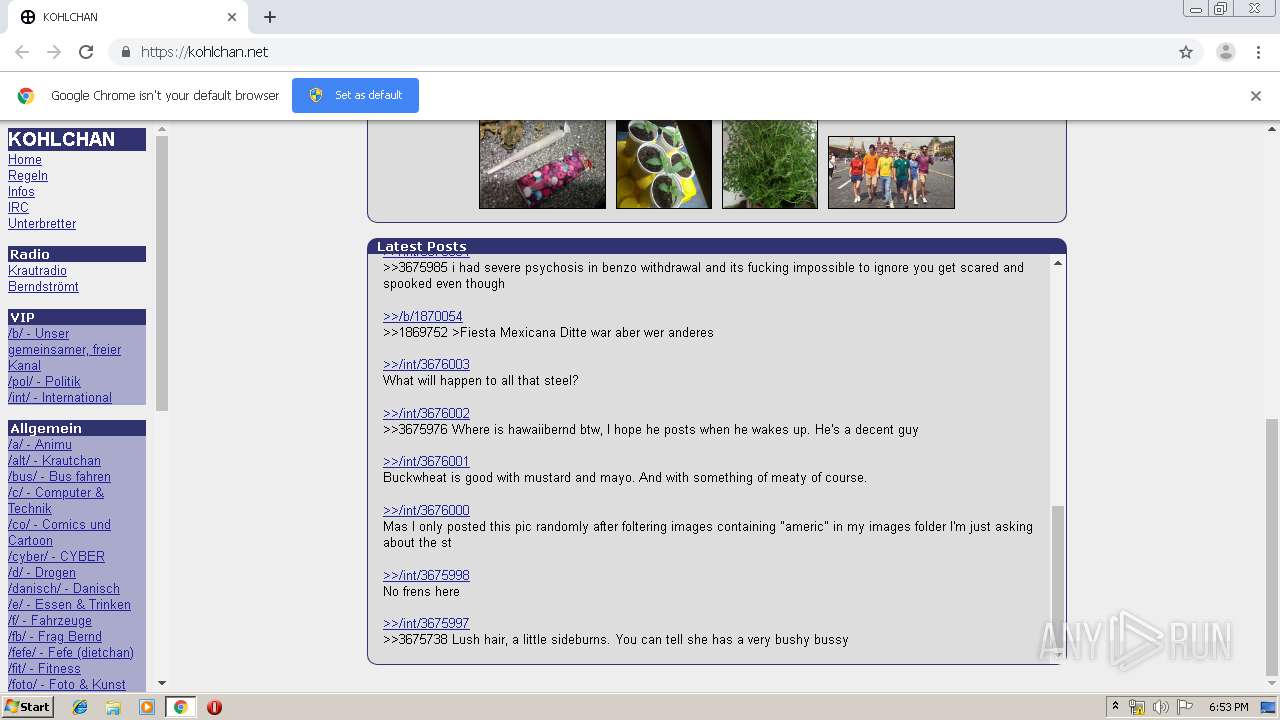Open the Unterbretter sidebar link
The image size is (1280, 720).
(42, 224)
